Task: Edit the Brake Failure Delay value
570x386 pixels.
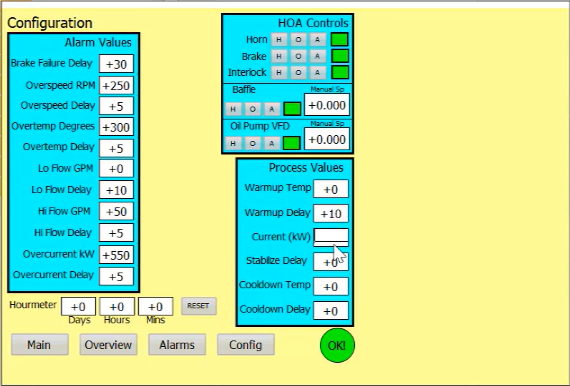Action: tap(116, 64)
